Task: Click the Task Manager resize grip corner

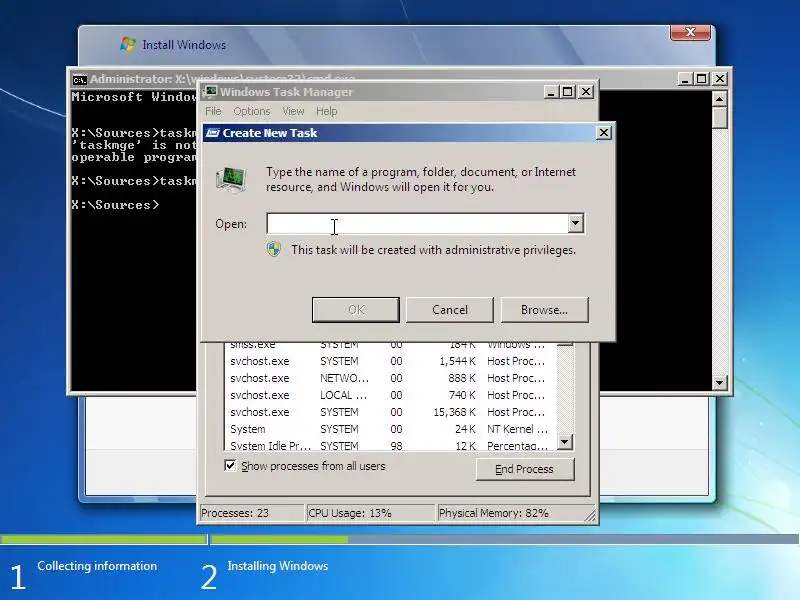Action: click(x=590, y=516)
